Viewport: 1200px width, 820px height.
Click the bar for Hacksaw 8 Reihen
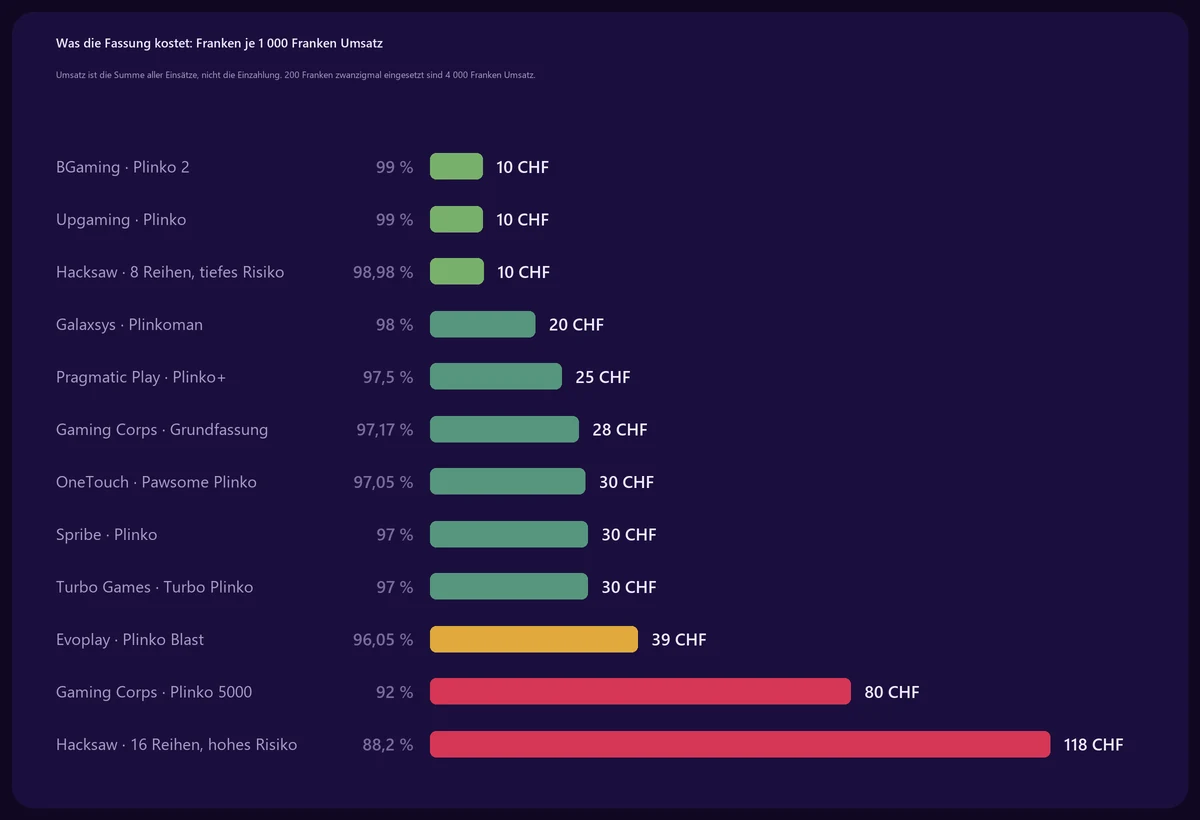click(x=457, y=272)
